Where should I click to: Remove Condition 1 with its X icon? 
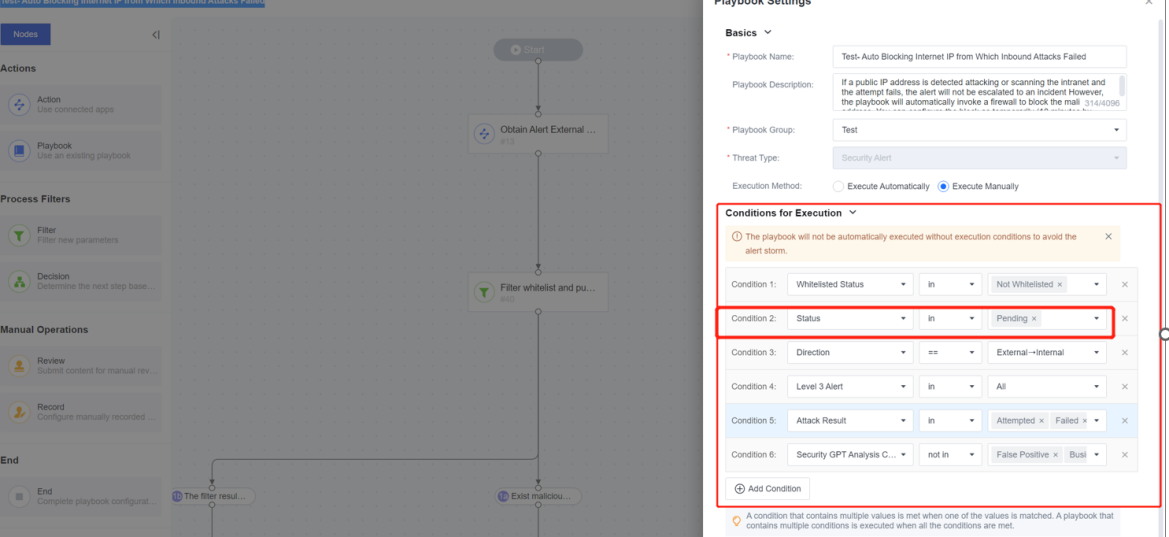(1125, 284)
